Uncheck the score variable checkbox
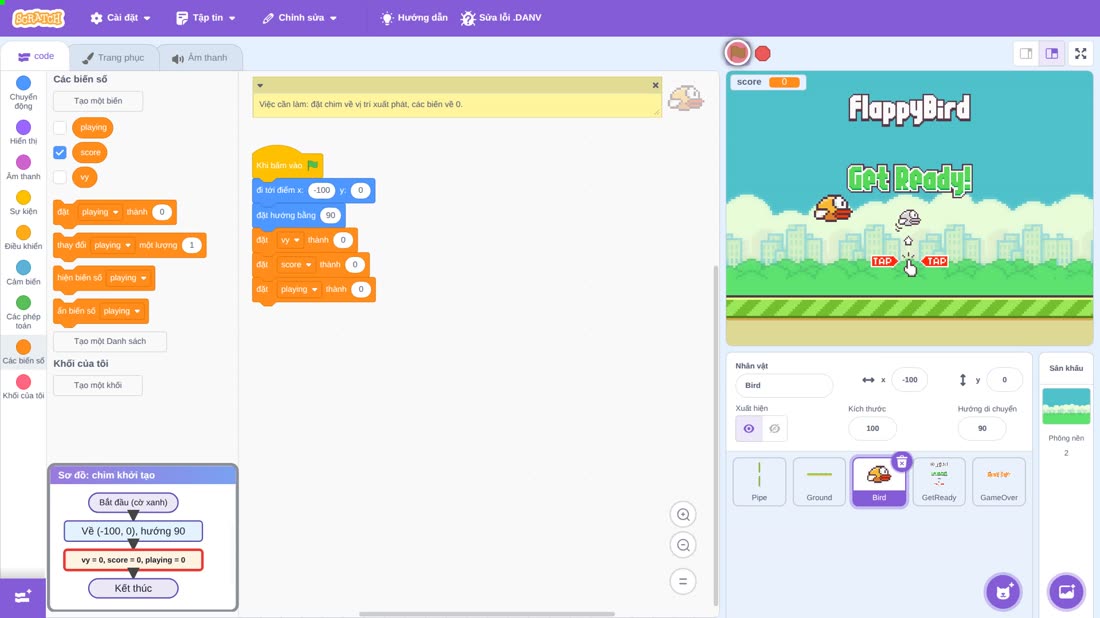This screenshot has height=618, width=1100. pyautogui.click(x=60, y=152)
